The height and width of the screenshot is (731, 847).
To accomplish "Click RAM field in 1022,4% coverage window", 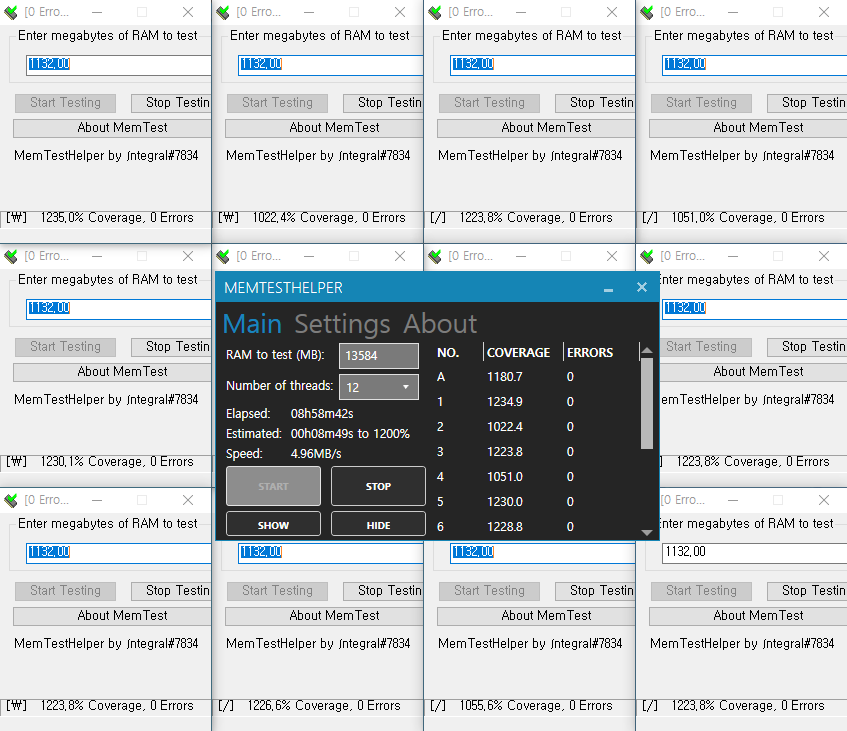I will pos(331,65).
